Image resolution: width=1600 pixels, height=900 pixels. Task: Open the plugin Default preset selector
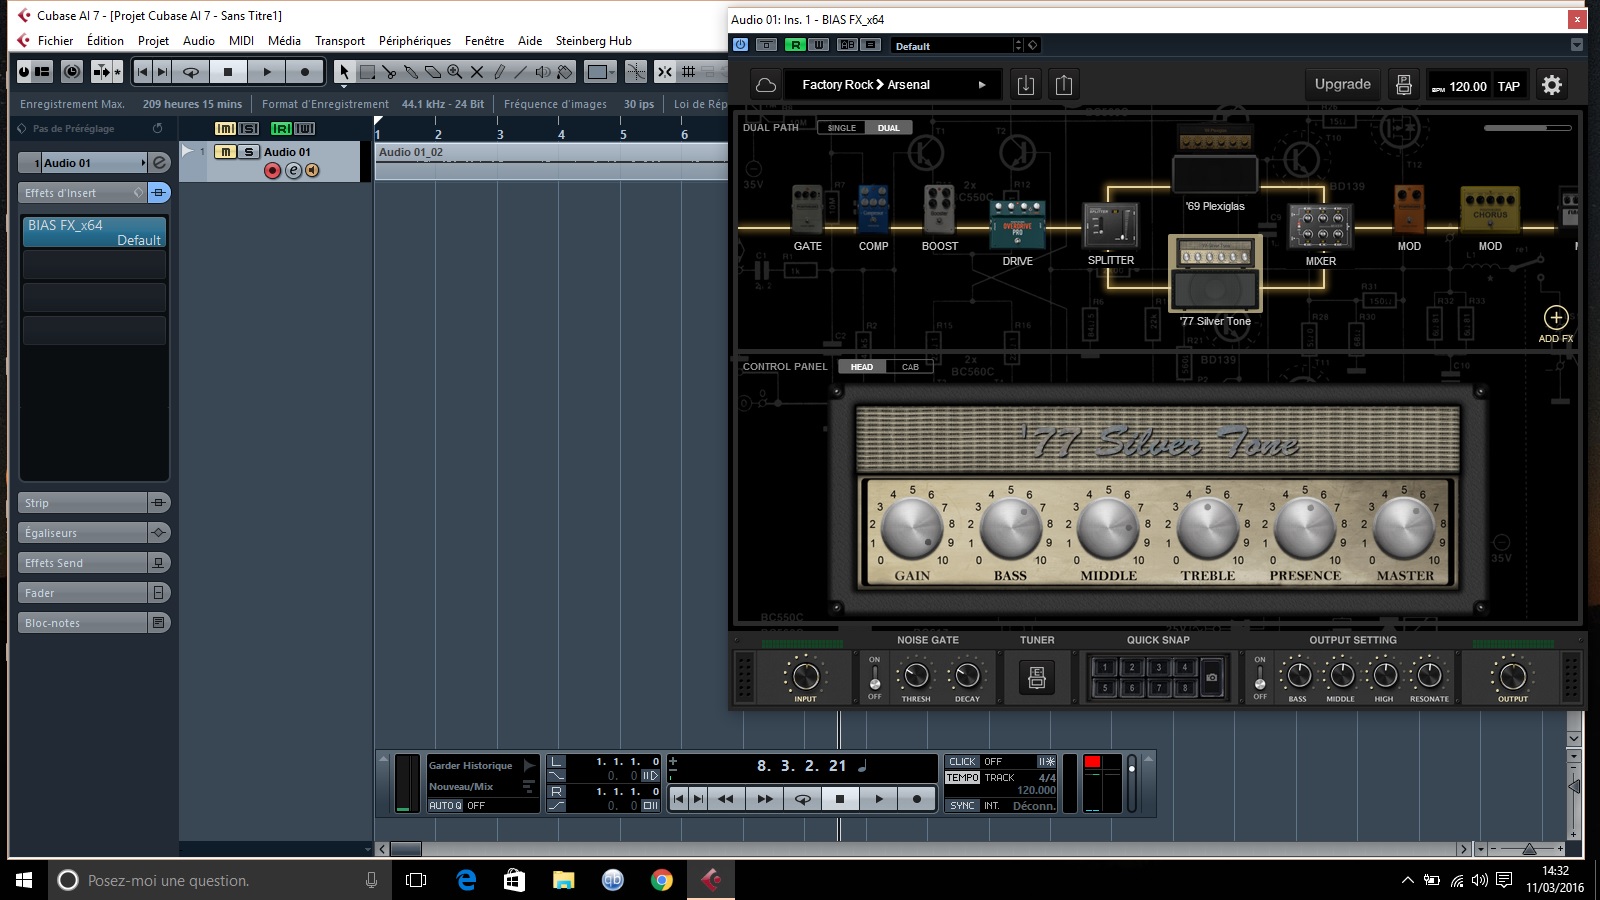pyautogui.click(x=957, y=45)
